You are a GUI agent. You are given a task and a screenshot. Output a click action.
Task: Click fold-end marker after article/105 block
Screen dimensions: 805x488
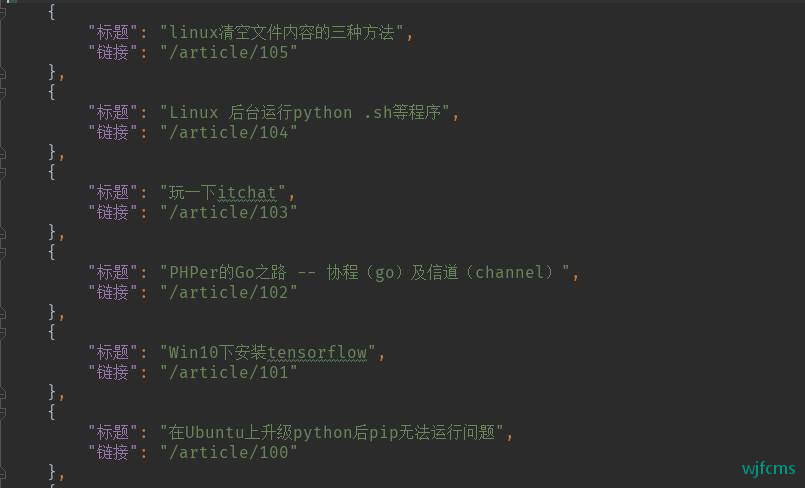pyautogui.click(x=2, y=74)
